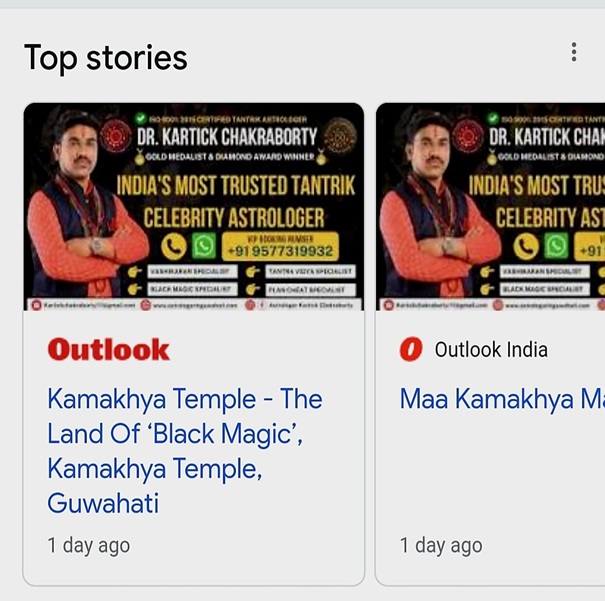
Task: Click '1 day ago' under the second story
Action: tap(441, 545)
